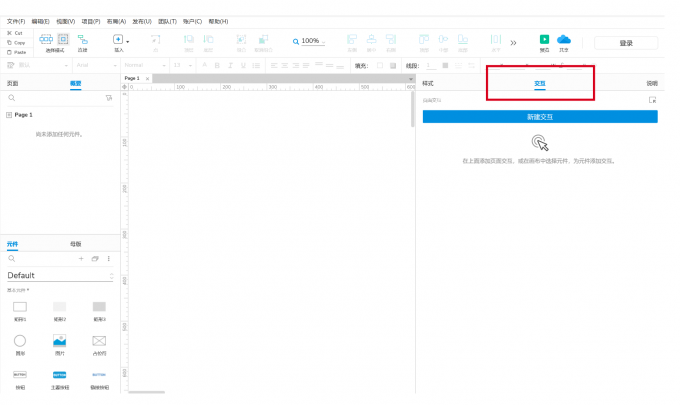
Task: Set text alignment to left
Action: [x=274, y=65]
